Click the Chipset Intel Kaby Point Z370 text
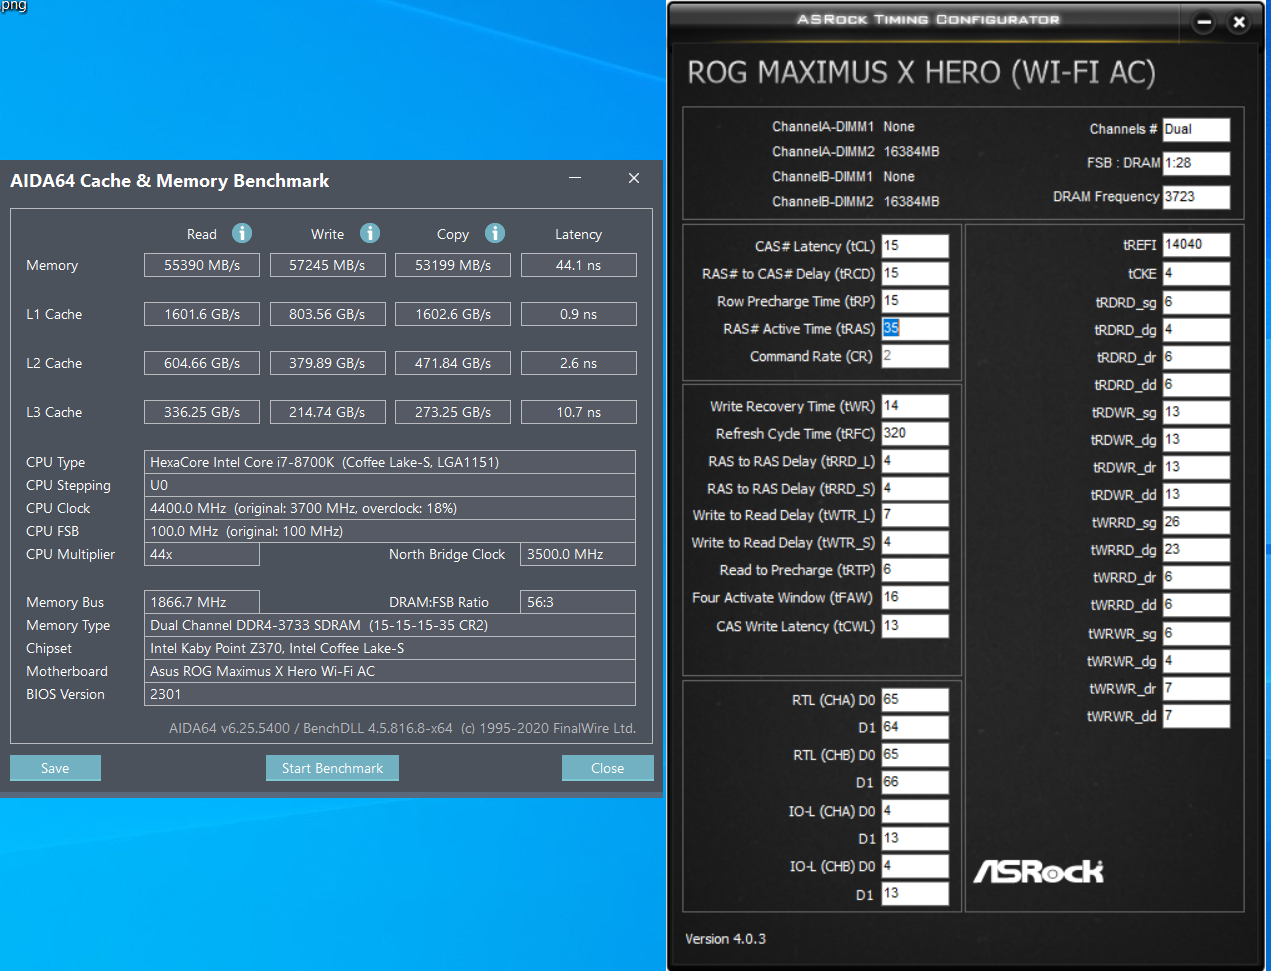Viewport: 1271px width, 971px height. 390,648
